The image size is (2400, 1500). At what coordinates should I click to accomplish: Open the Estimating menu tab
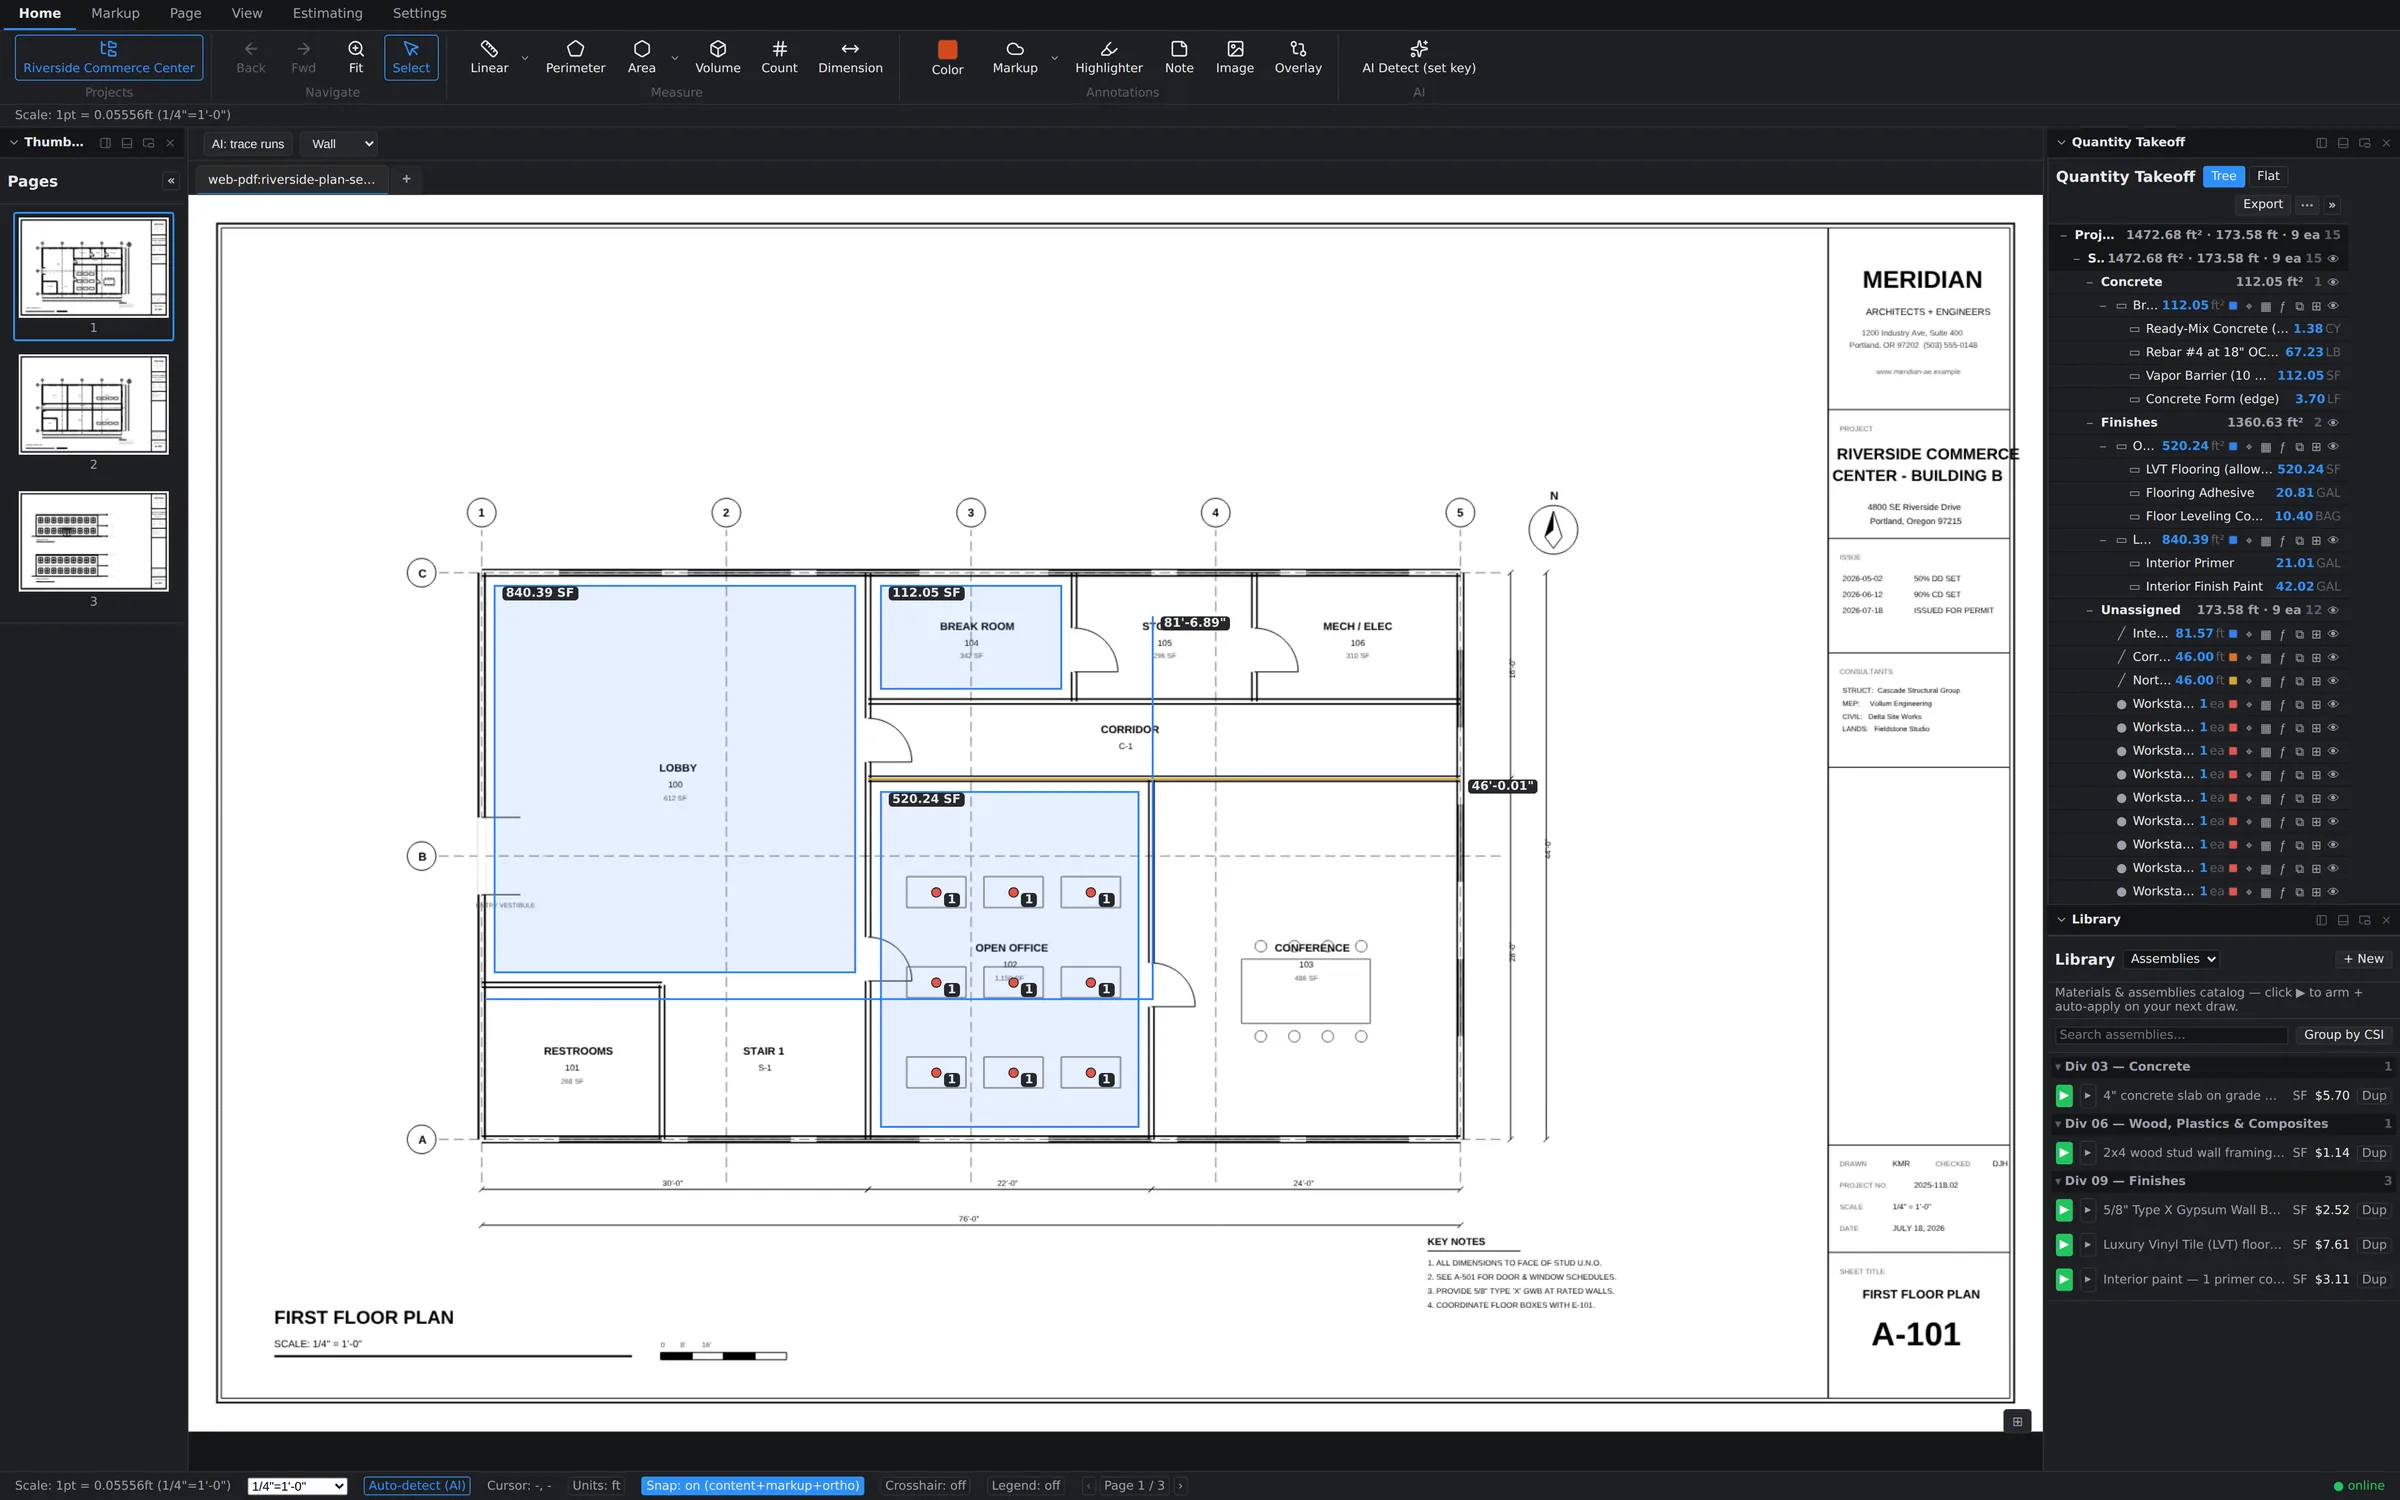coord(327,13)
